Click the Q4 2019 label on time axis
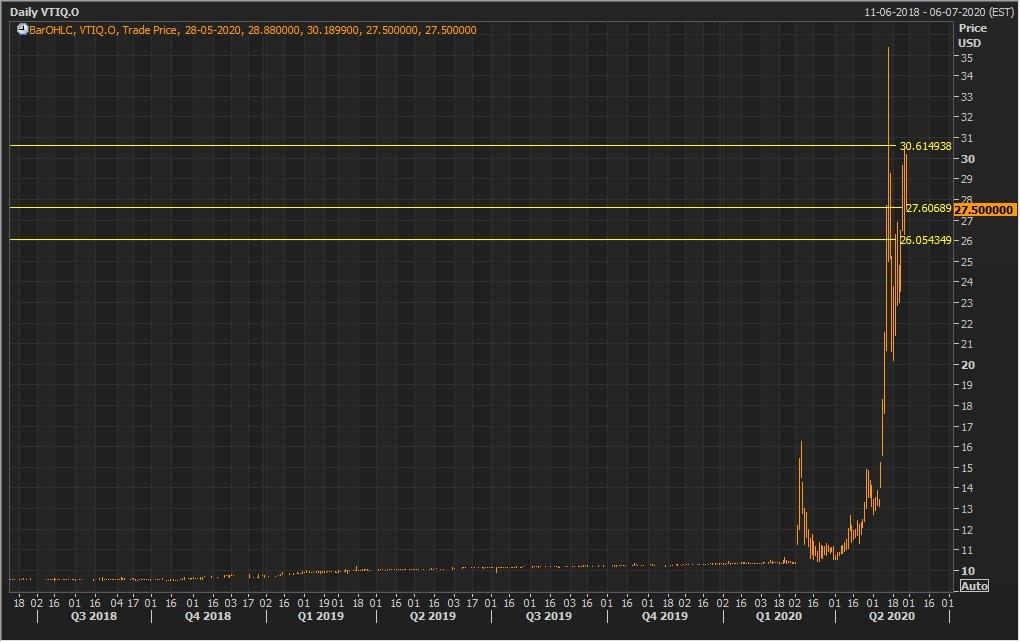The width and height of the screenshot is (1020, 642). 663,617
